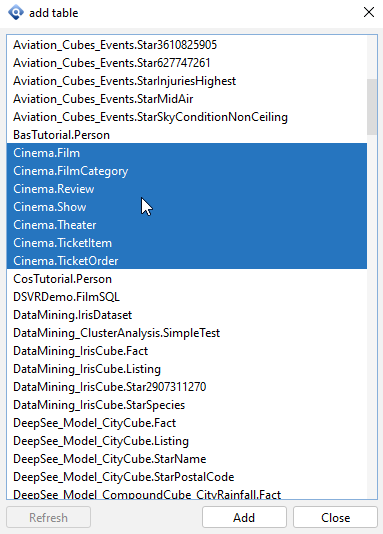This screenshot has width=383, height=534.
Task: Choose Aviation_Cubes_Events.StarMidAir table
Action: click(187, 99)
